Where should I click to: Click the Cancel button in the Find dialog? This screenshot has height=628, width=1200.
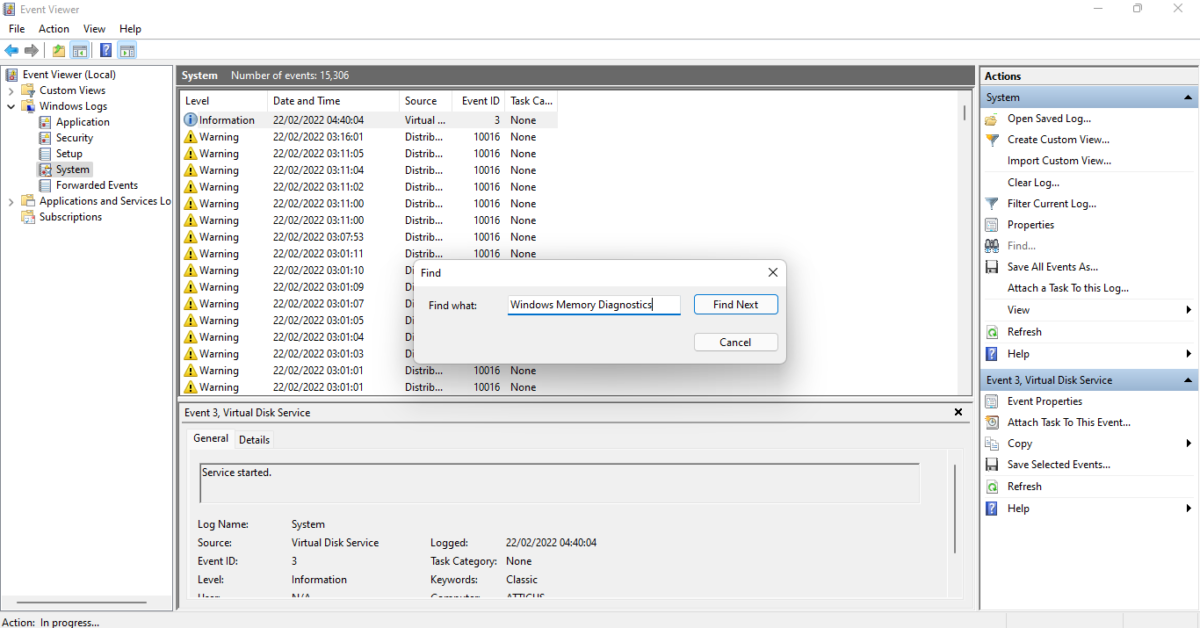coord(736,341)
